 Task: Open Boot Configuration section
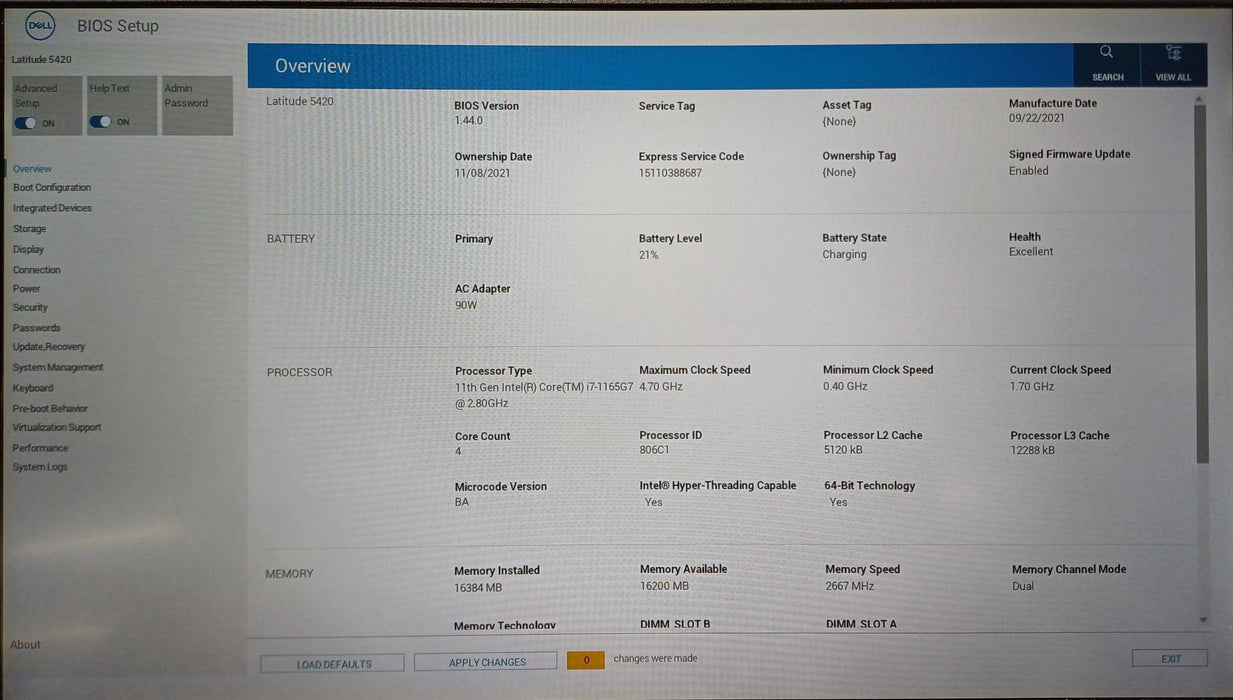52,188
